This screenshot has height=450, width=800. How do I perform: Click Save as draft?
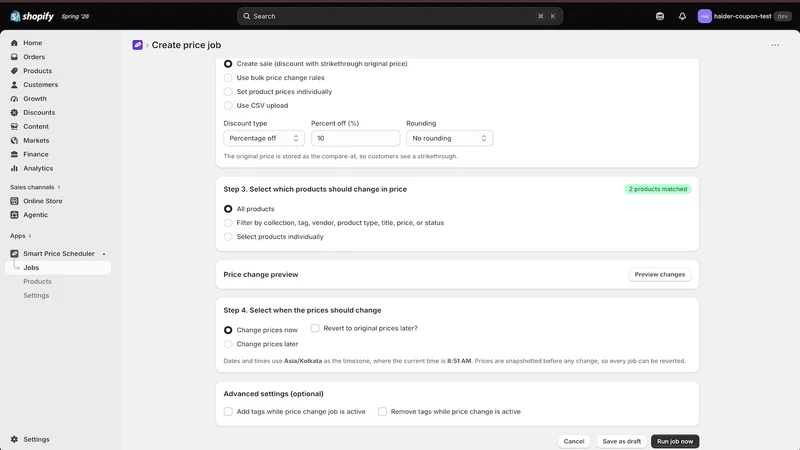621,441
